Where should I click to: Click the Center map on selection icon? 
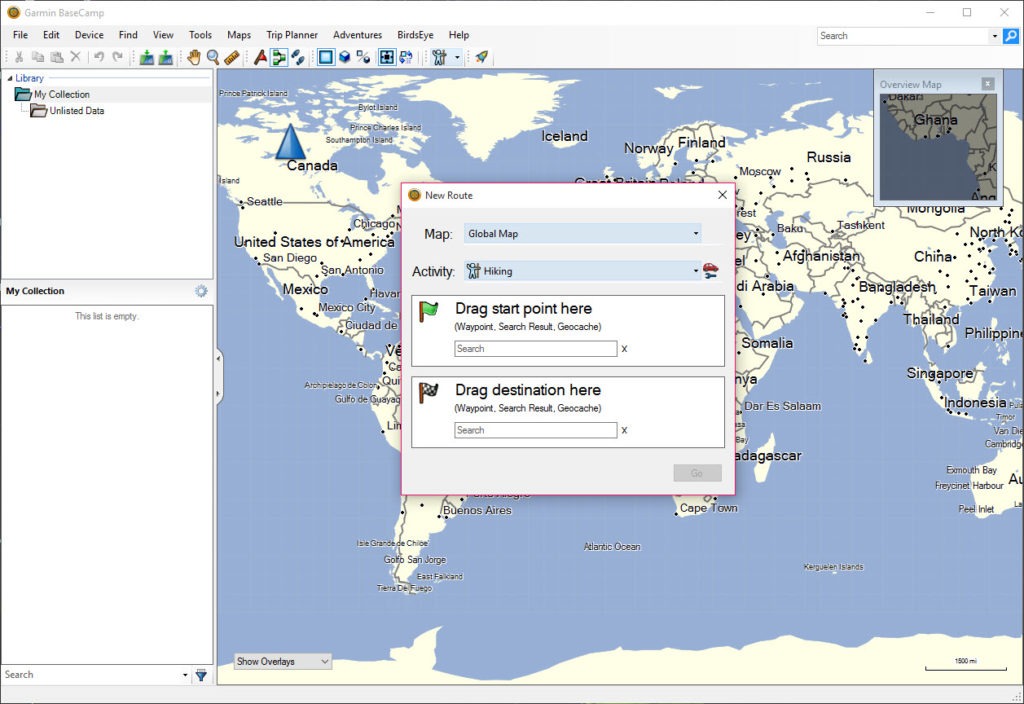pyautogui.click(x=387, y=57)
